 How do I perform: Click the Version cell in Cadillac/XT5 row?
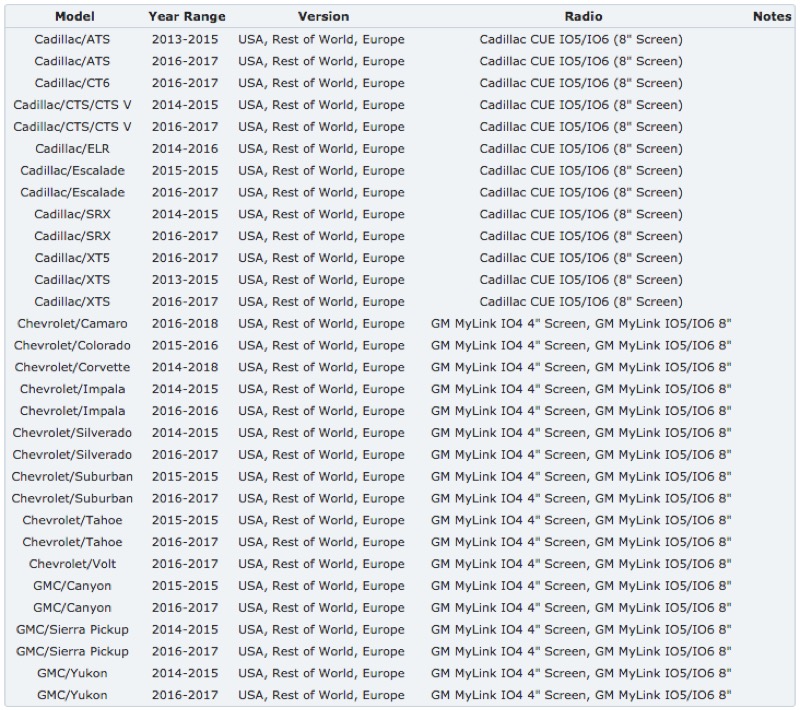321,258
